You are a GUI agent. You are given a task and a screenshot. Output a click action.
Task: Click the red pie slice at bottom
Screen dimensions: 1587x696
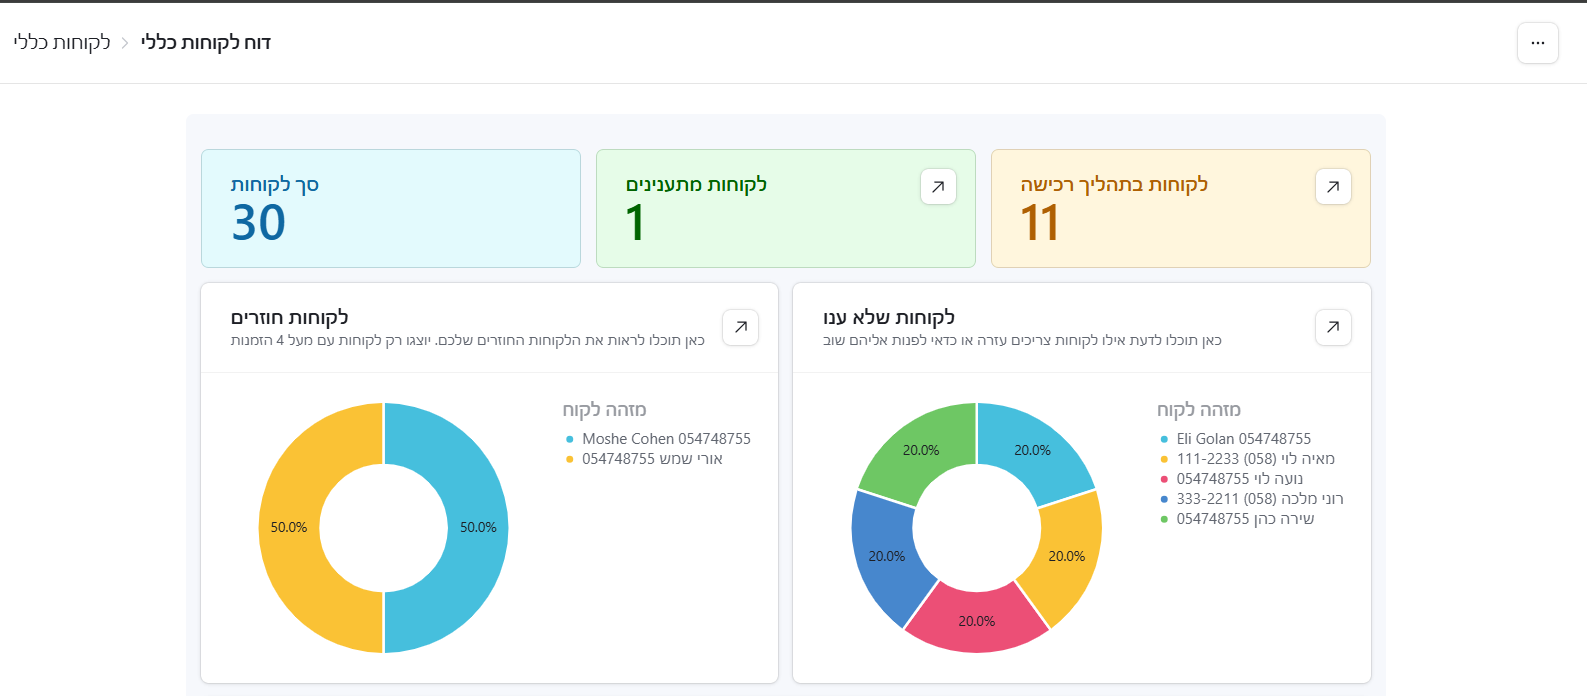tap(977, 620)
